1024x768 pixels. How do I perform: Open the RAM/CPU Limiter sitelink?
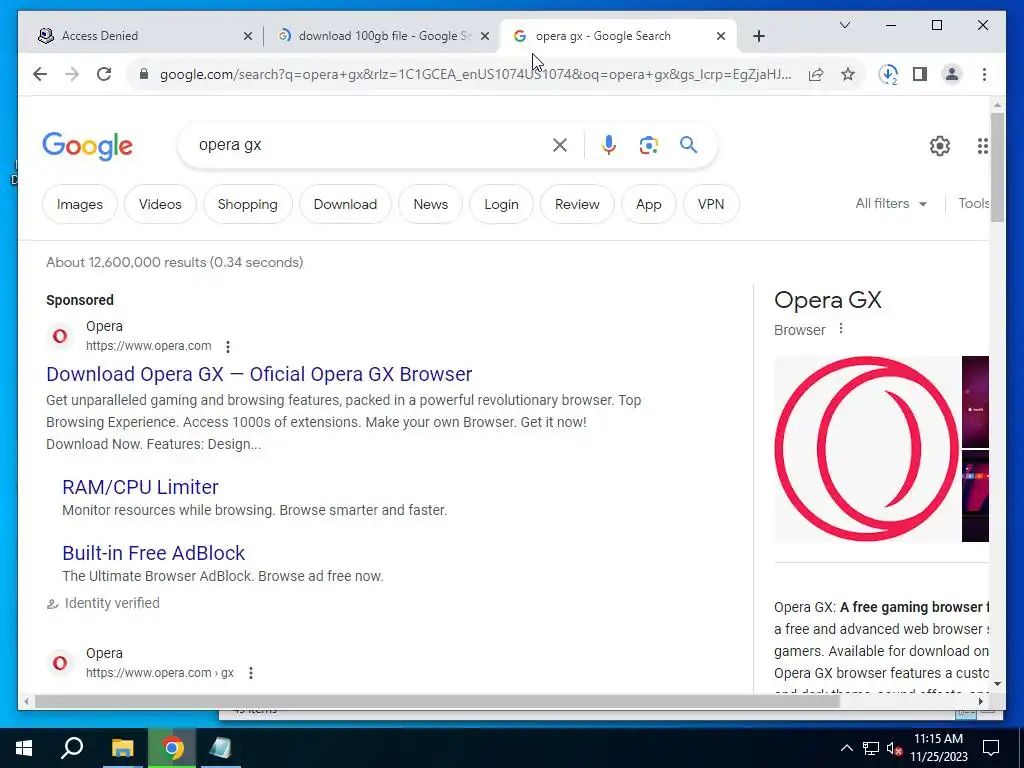click(140, 487)
